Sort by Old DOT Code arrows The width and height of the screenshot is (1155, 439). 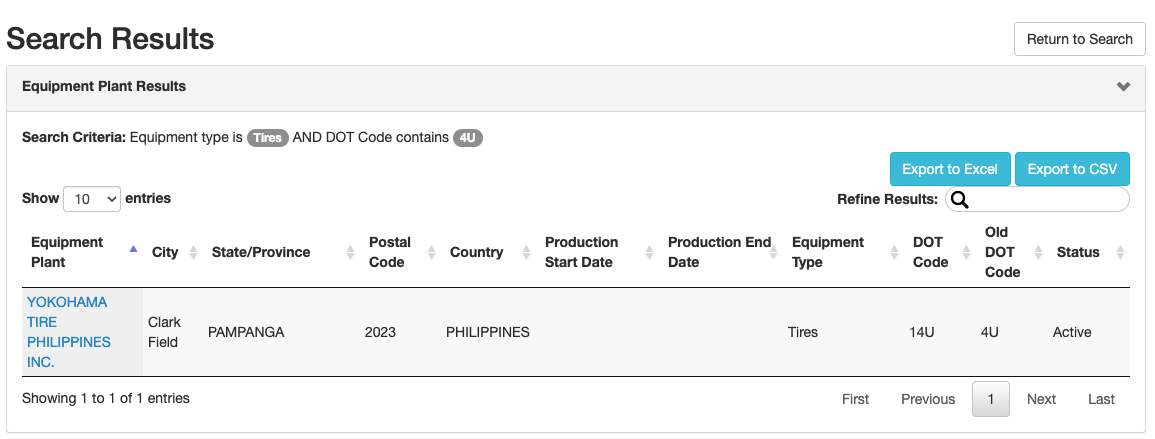click(x=1037, y=253)
